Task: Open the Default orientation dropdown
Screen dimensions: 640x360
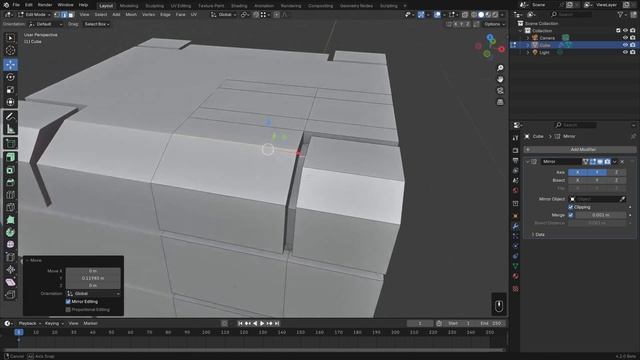Action: (45, 24)
